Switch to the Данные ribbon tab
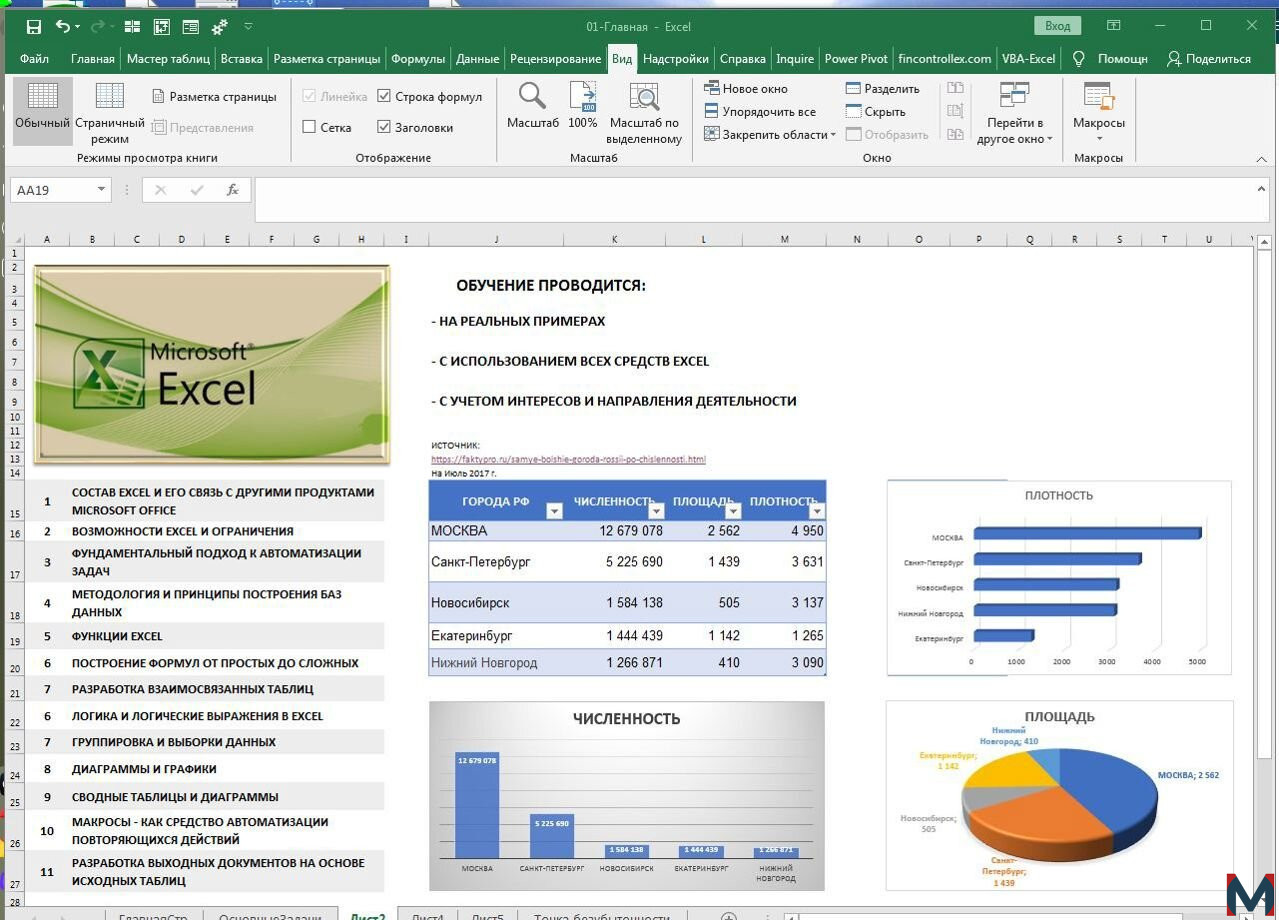 [x=478, y=59]
